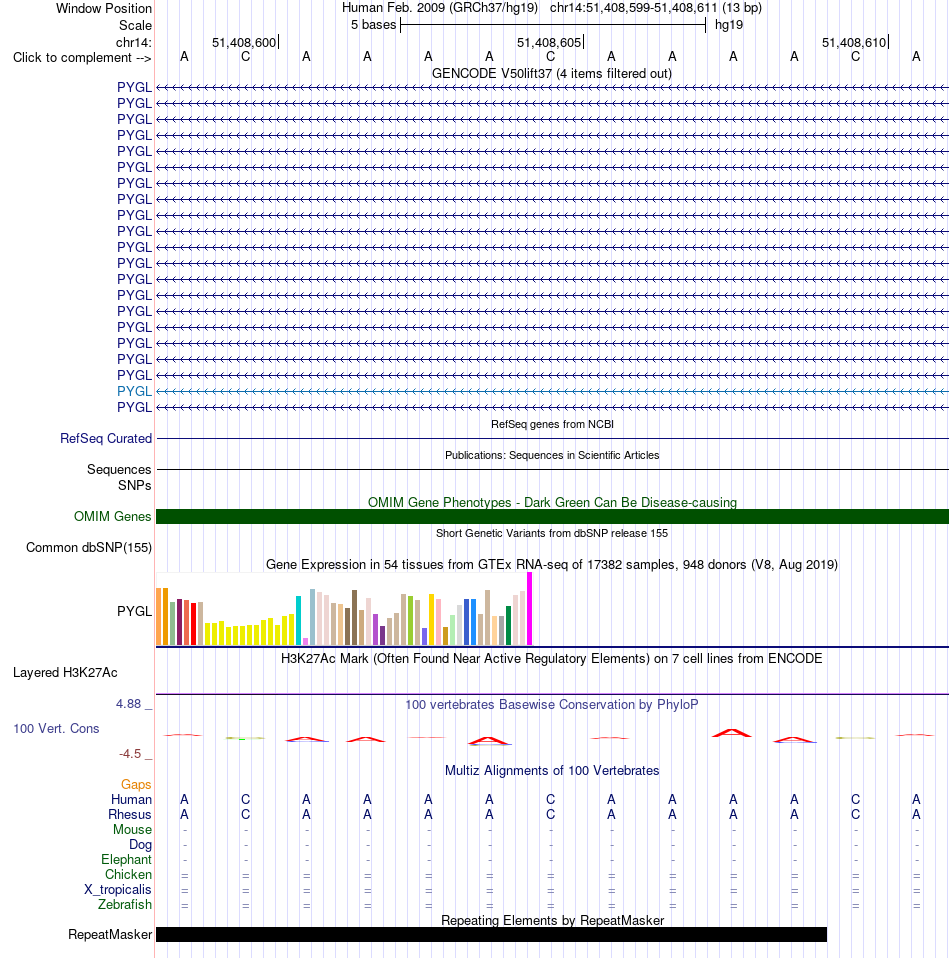Screen dimensions: 950x958
Task: Click the Window Position track label
Action: pyautogui.click(x=104, y=9)
